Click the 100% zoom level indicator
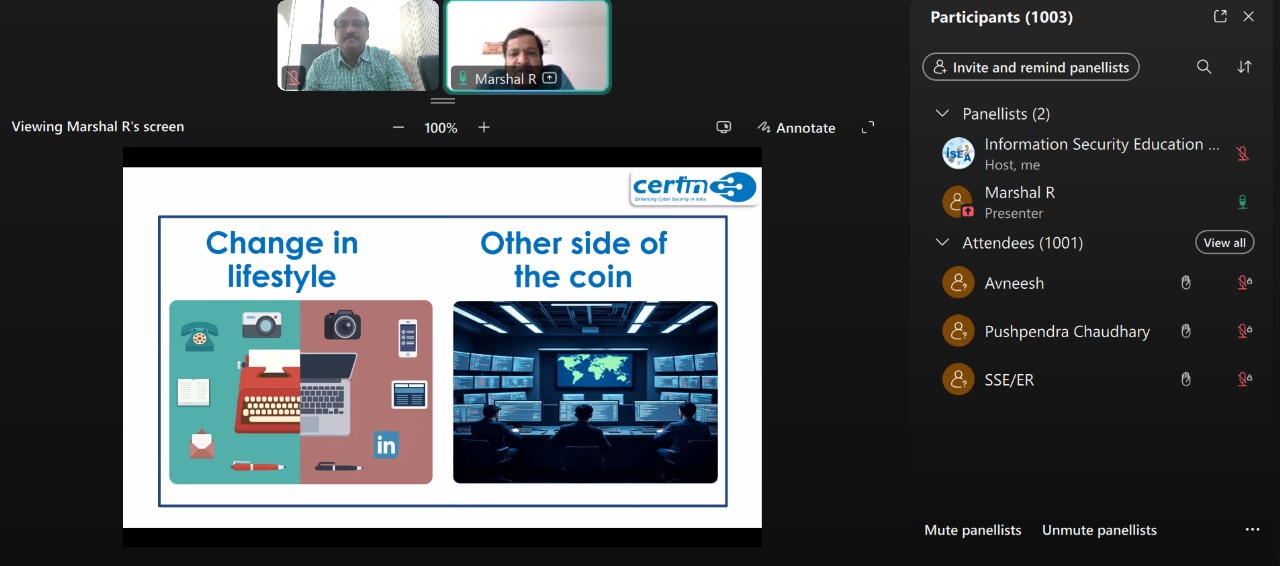1280x566 pixels. (441, 128)
